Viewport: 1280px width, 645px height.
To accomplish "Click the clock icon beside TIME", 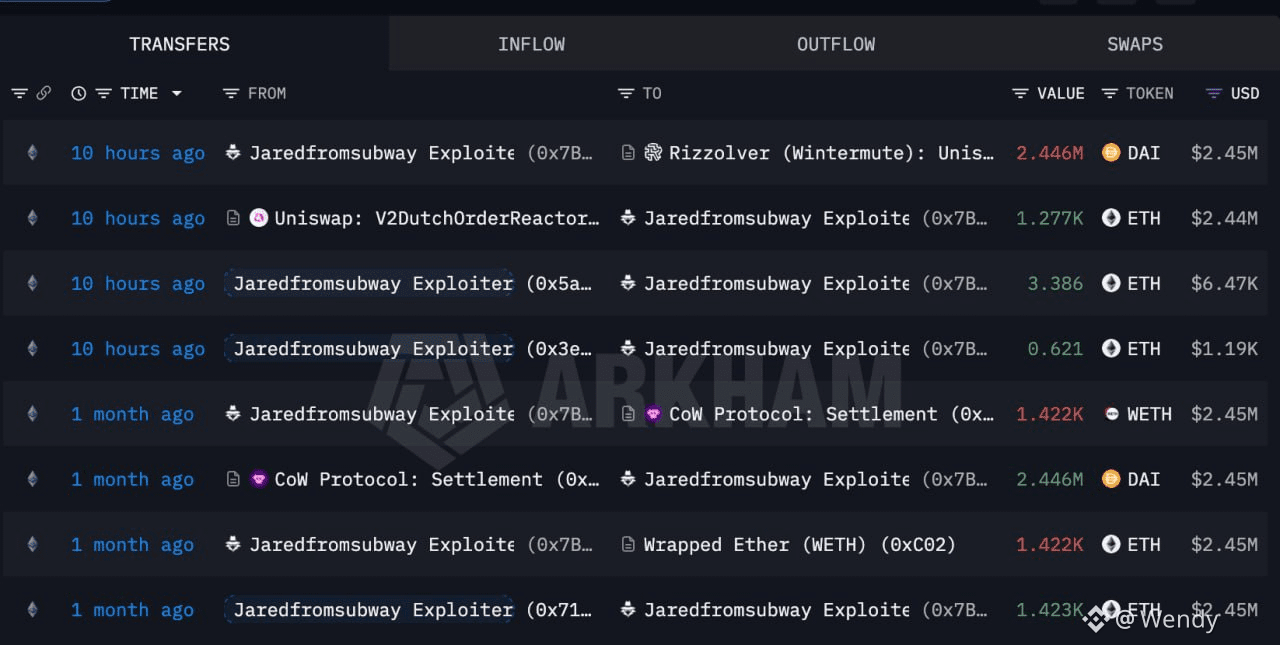I will 79,93.
